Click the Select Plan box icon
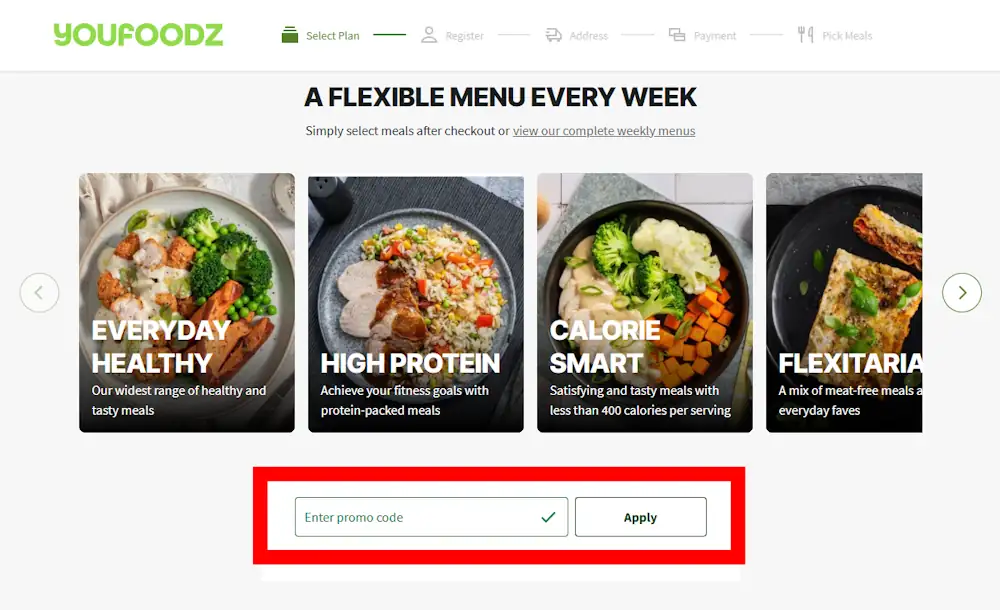 pyautogui.click(x=290, y=34)
